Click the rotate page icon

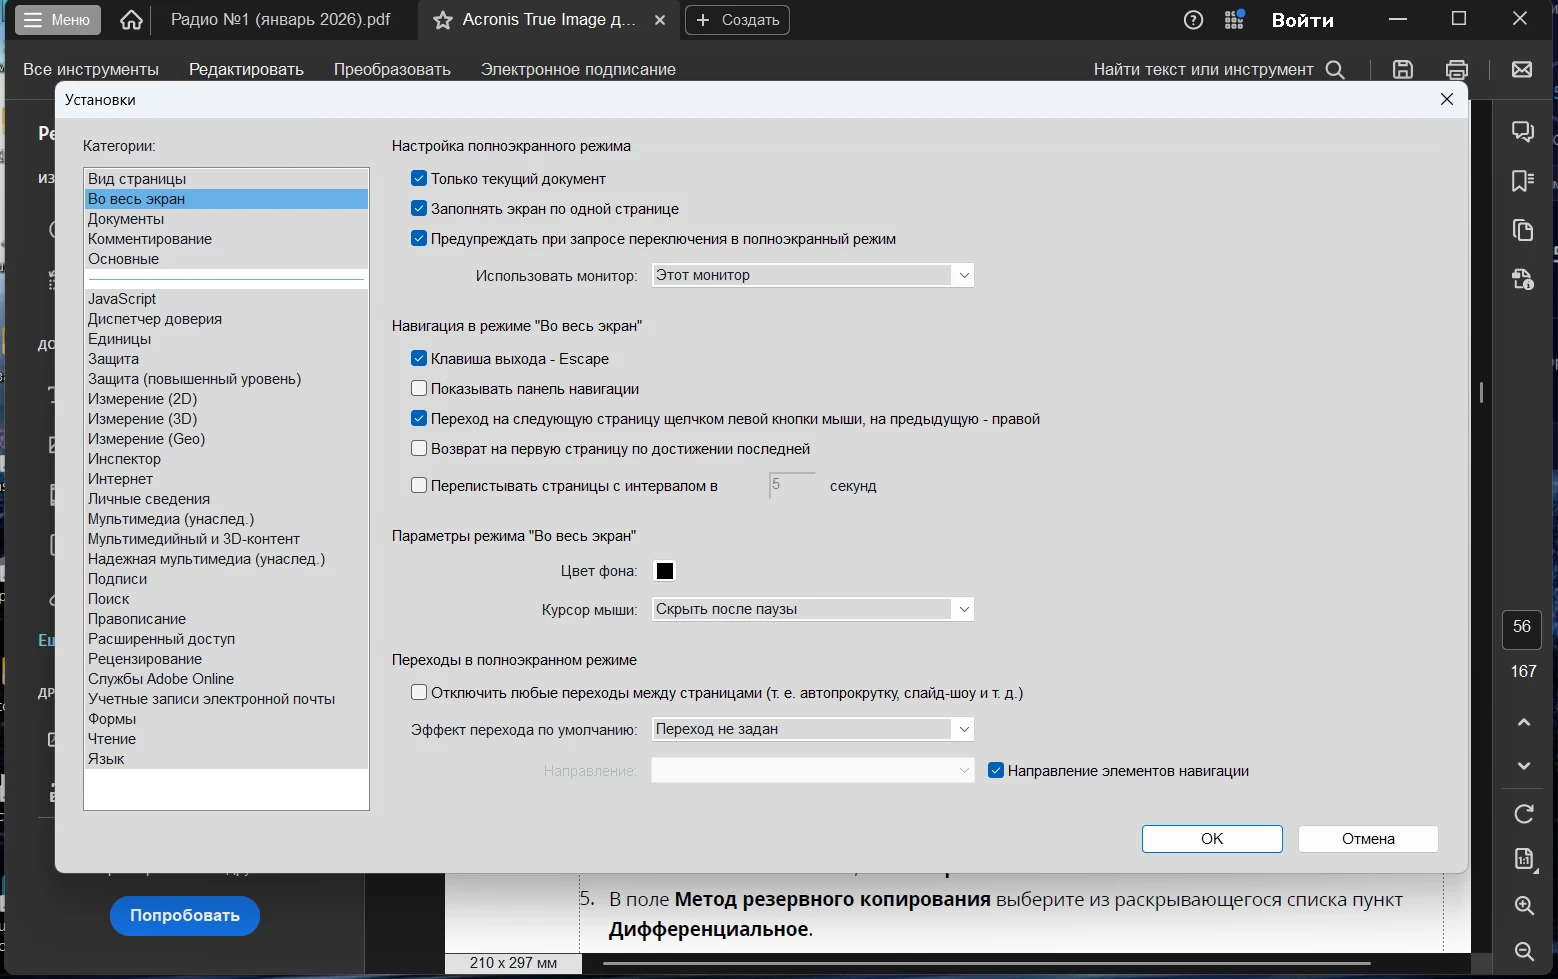[1524, 814]
